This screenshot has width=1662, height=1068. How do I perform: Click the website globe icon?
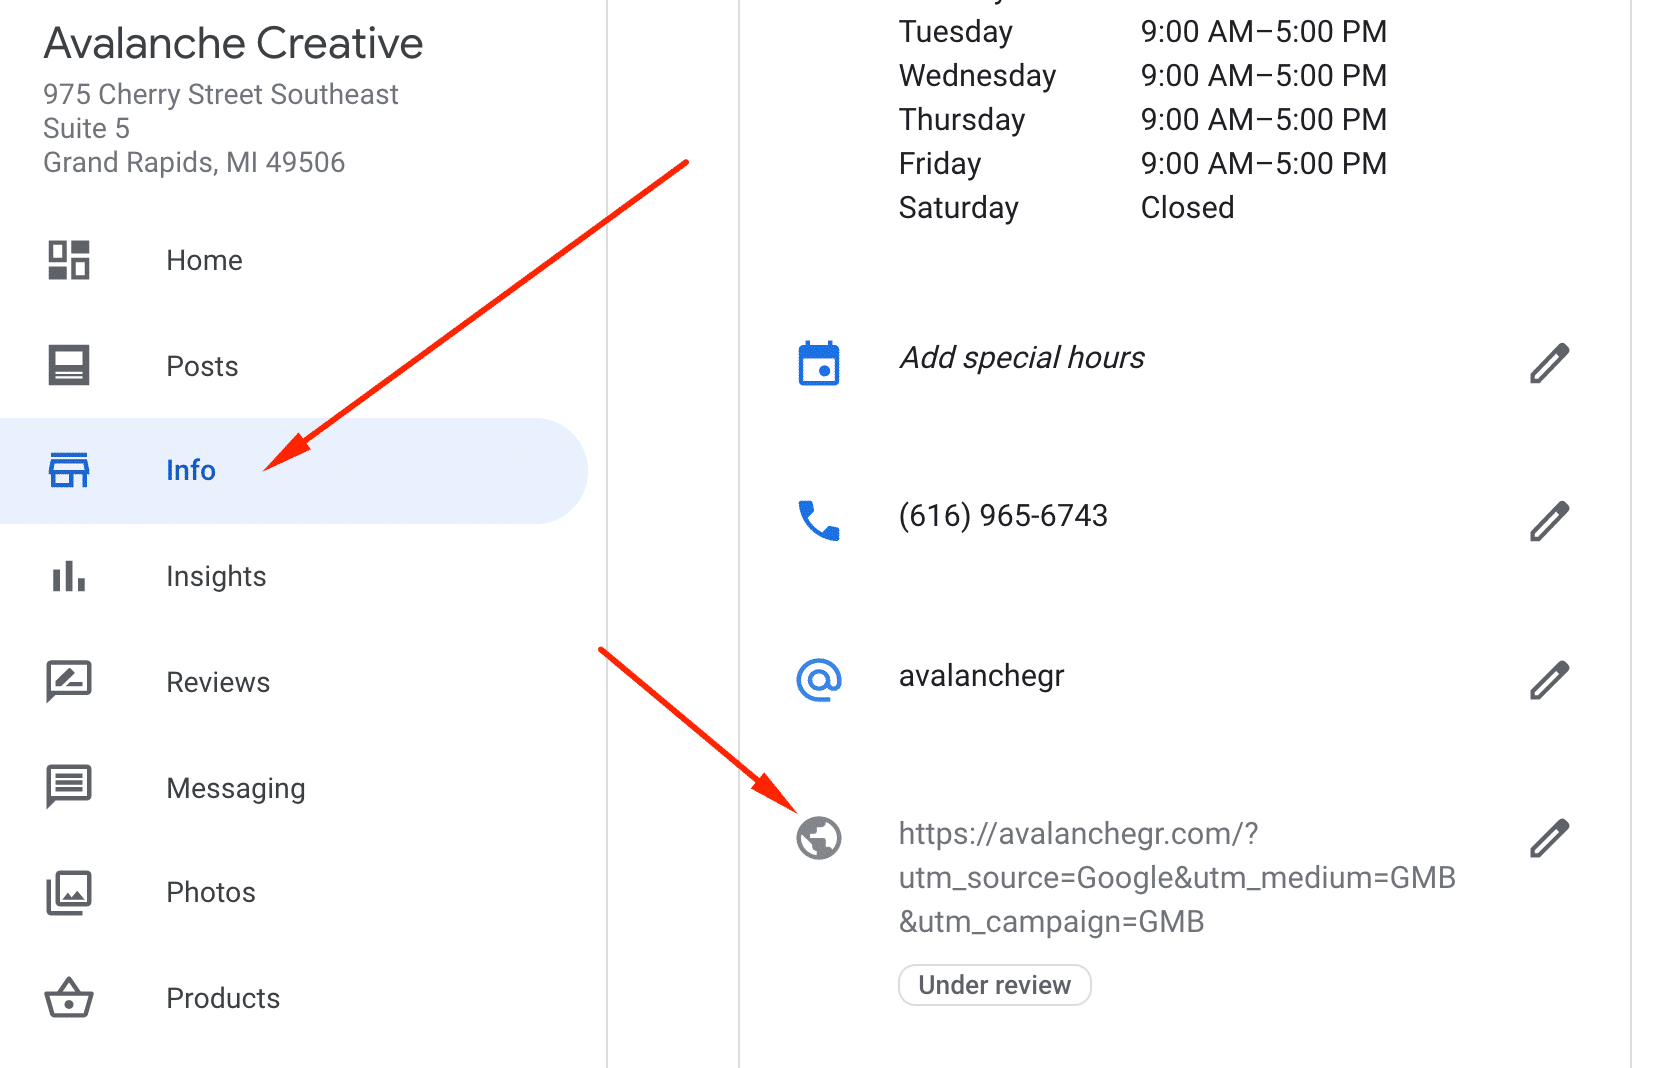(819, 838)
